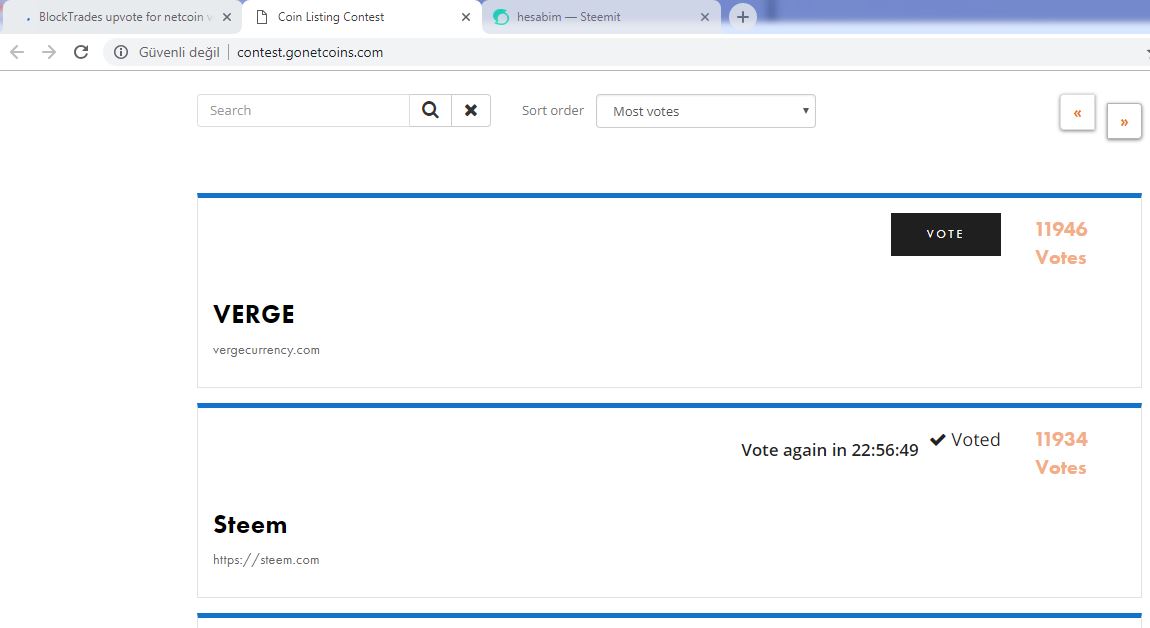The width and height of the screenshot is (1150, 628).
Task: Click the Sort order label
Action: click(552, 110)
